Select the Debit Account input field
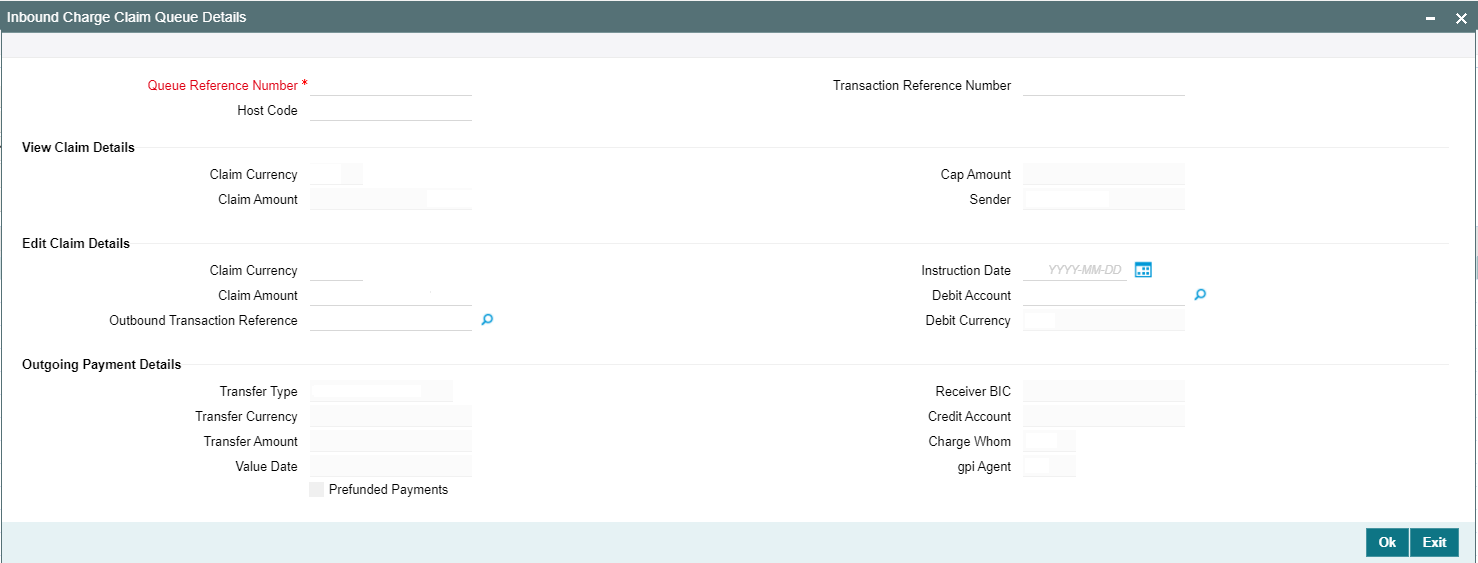The width and height of the screenshot is (1478, 563). click(1104, 295)
